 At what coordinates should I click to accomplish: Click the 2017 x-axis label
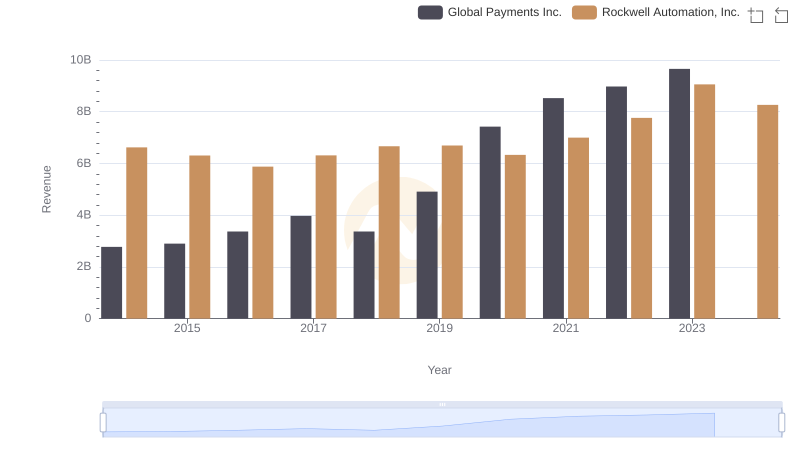point(313,328)
